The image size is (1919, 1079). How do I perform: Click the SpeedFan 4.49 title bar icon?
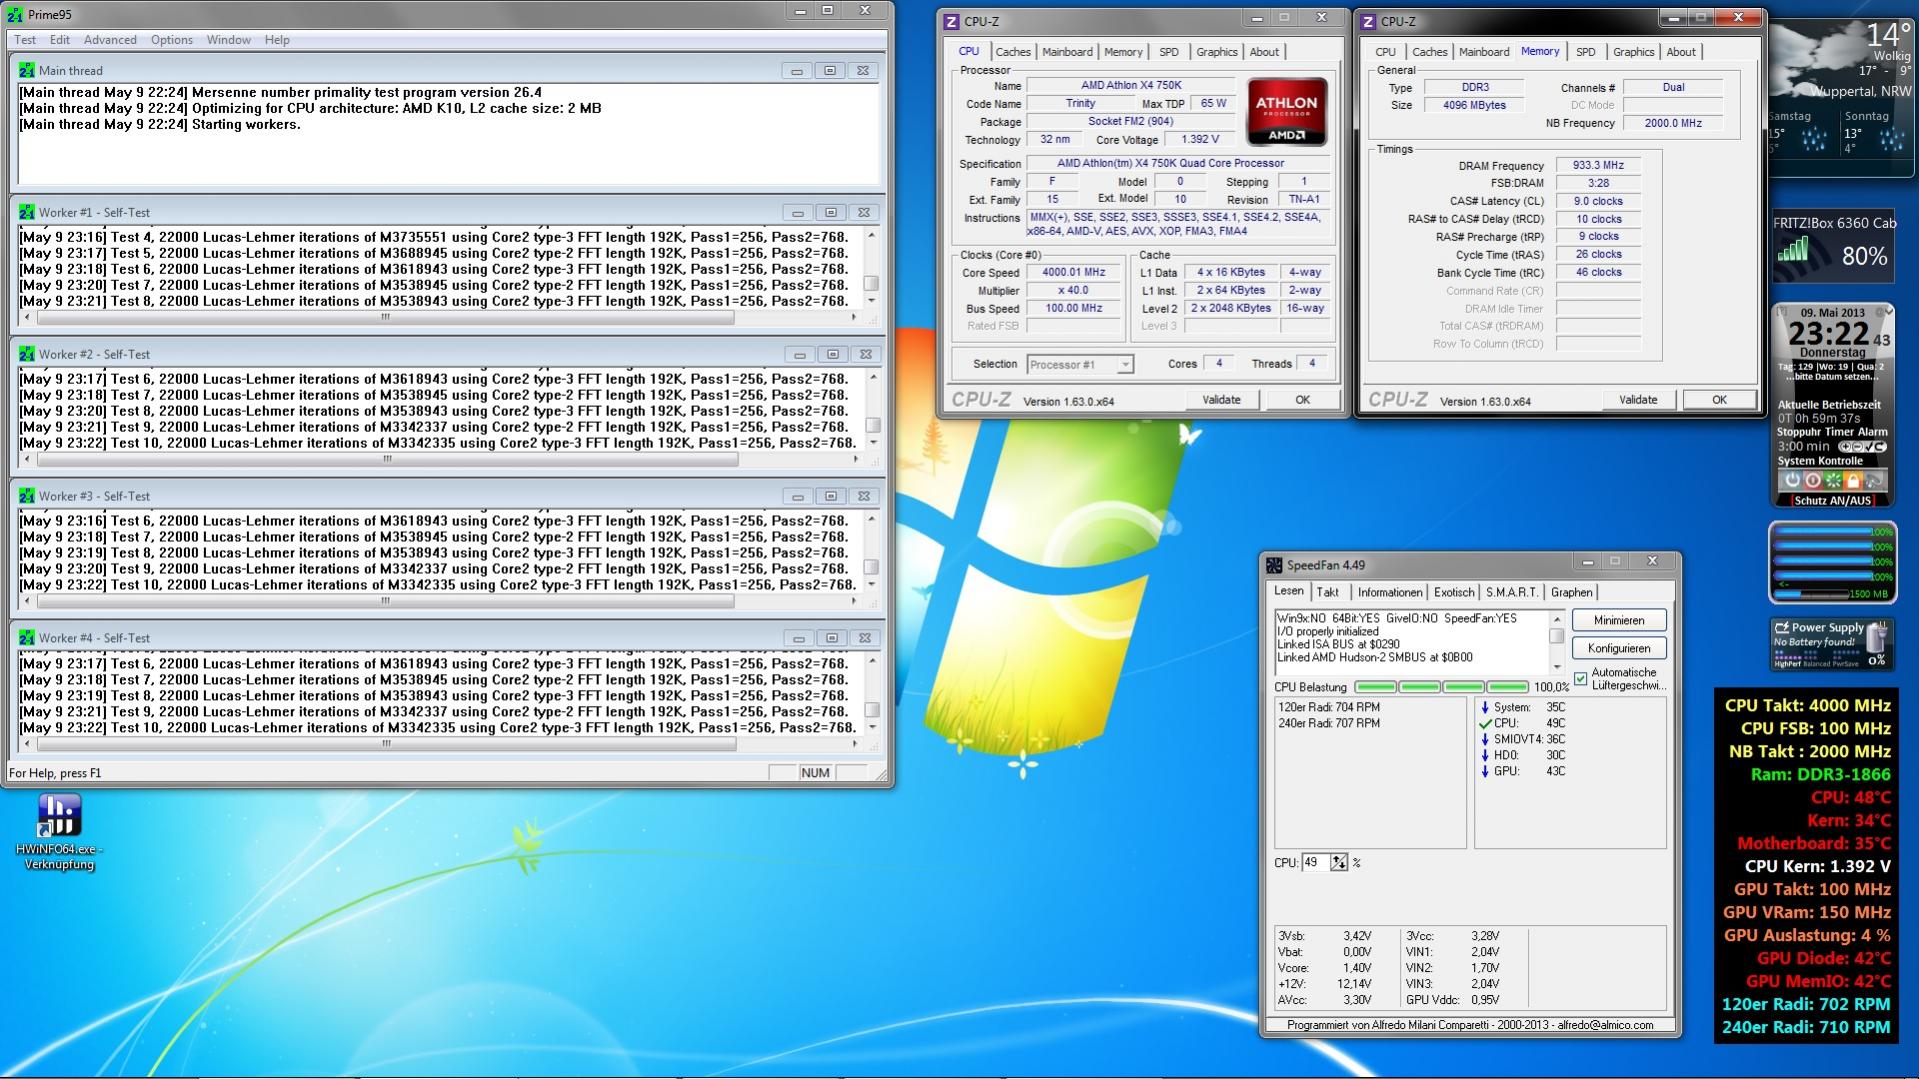(x=1274, y=565)
